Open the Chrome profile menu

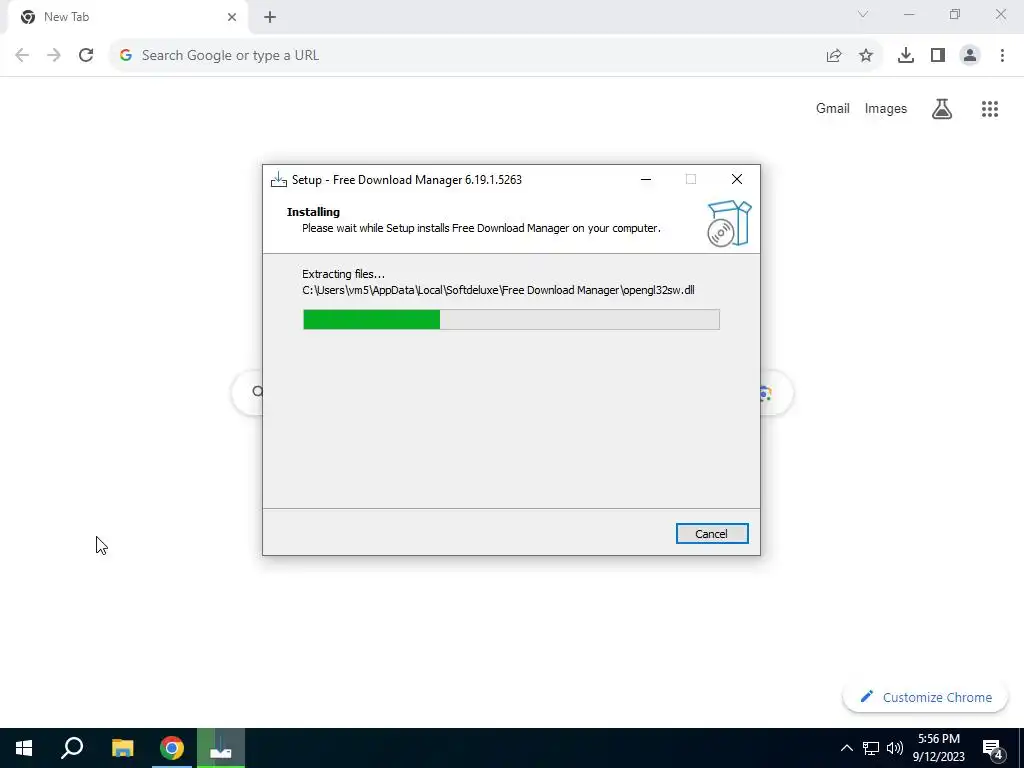tap(970, 56)
